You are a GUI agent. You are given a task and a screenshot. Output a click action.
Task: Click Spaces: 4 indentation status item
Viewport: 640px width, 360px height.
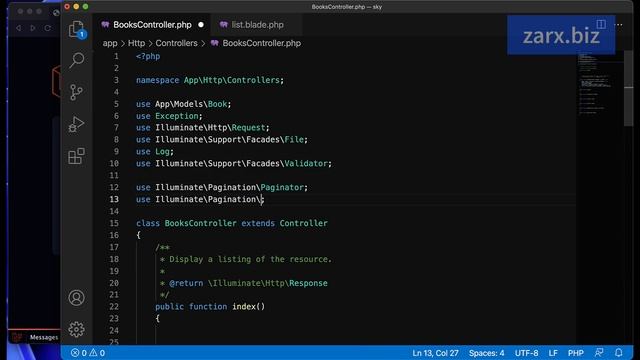point(486,353)
